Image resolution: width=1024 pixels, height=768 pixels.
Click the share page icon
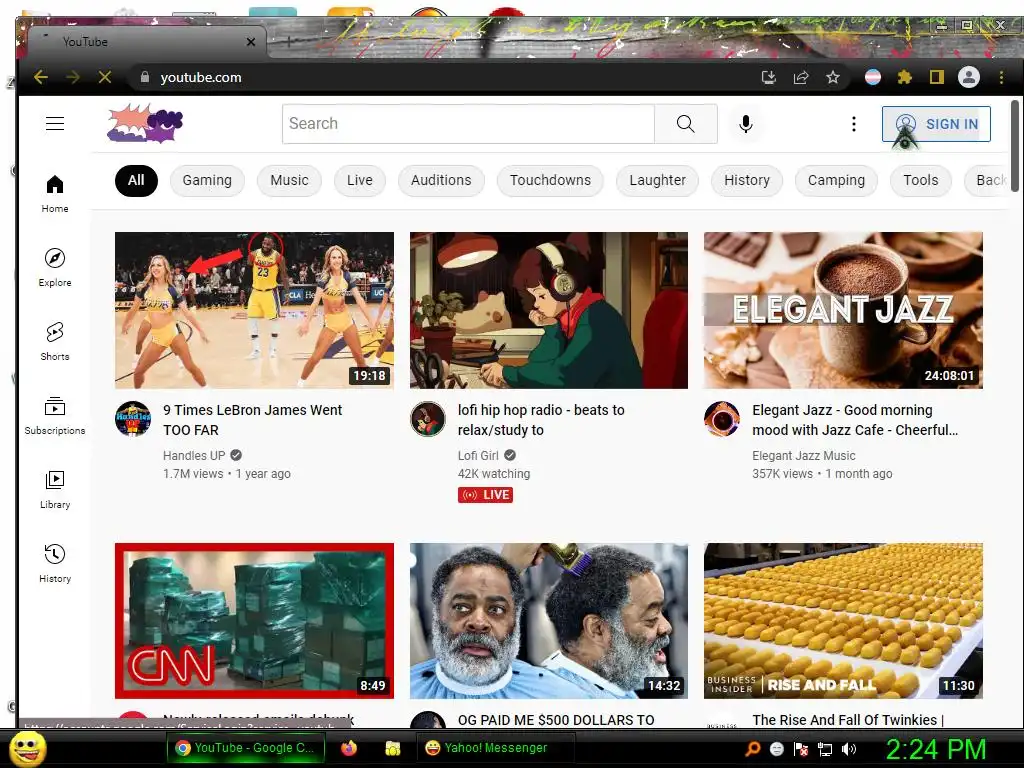pyautogui.click(x=801, y=78)
